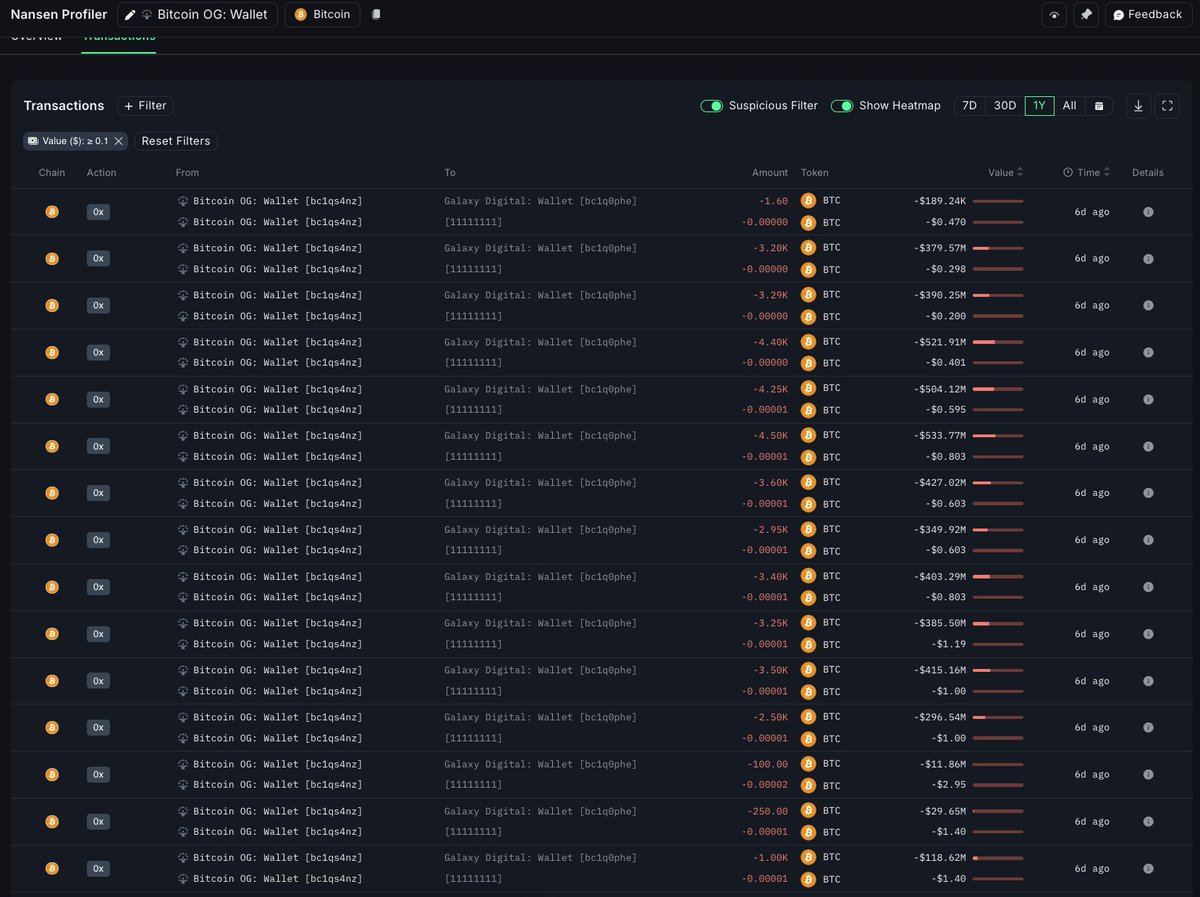The image size is (1200, 897).
Task: Click the Amount column header
Action: click(770, 173)
